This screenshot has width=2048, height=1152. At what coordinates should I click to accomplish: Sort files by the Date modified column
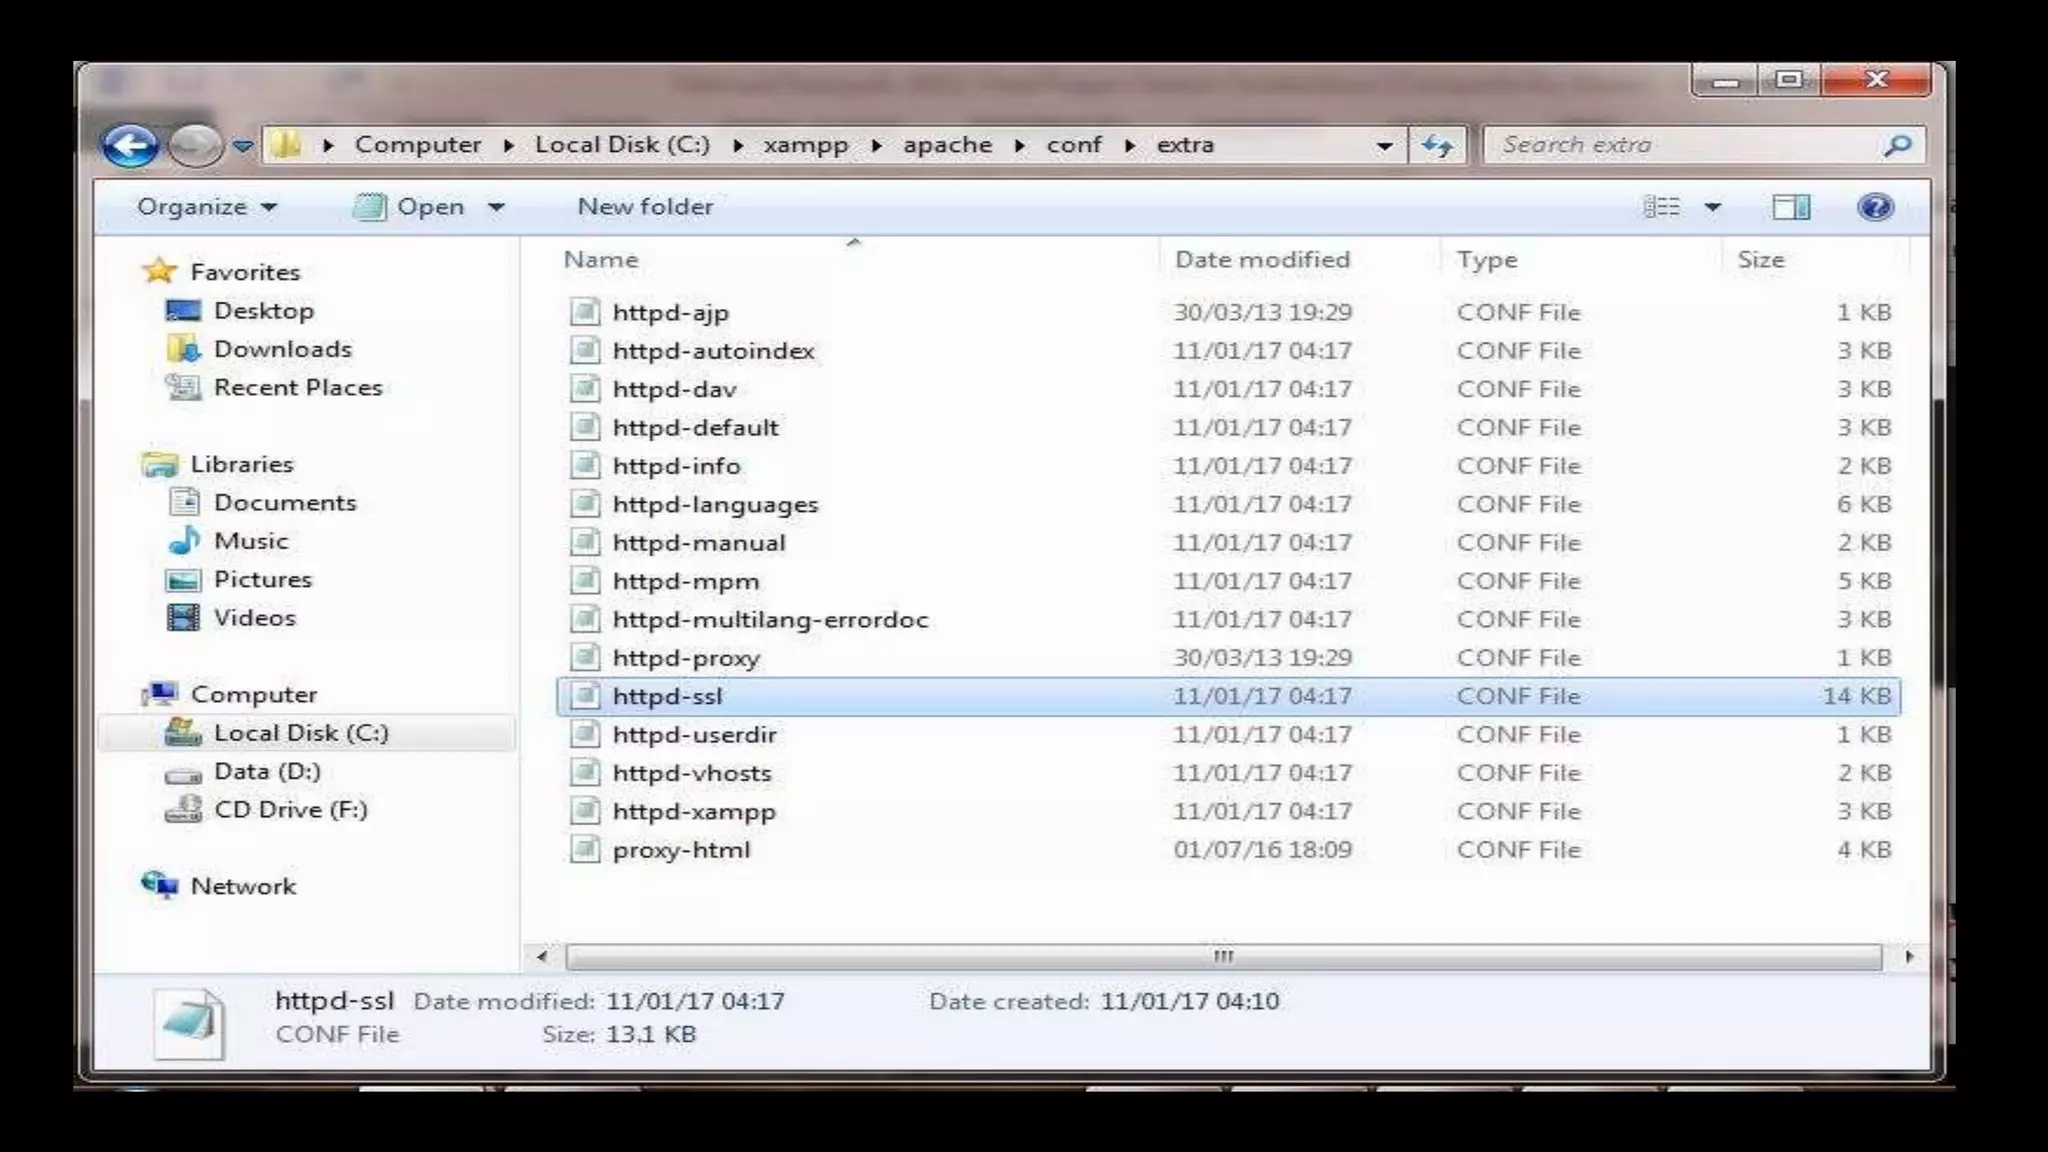[1261, 260]
